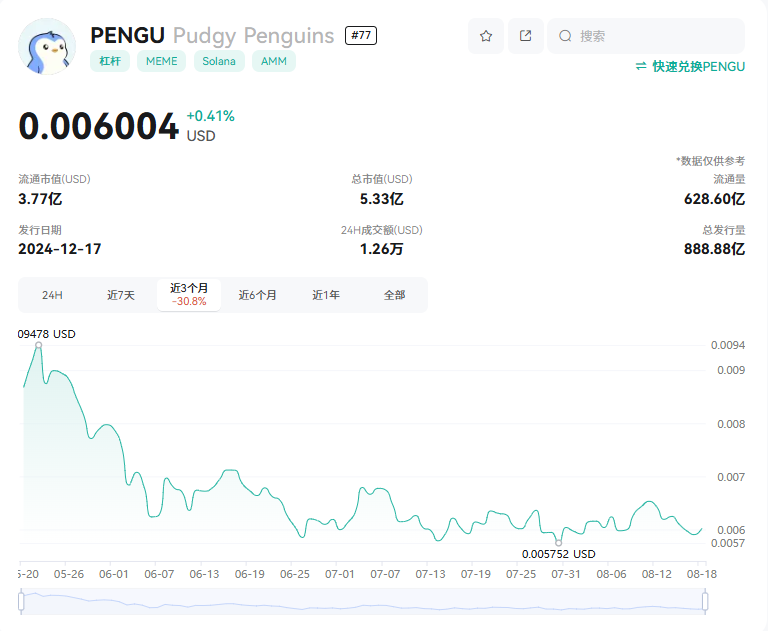Click the 杠杆 tag
768x631 pixels.
(x=110, y=61)
